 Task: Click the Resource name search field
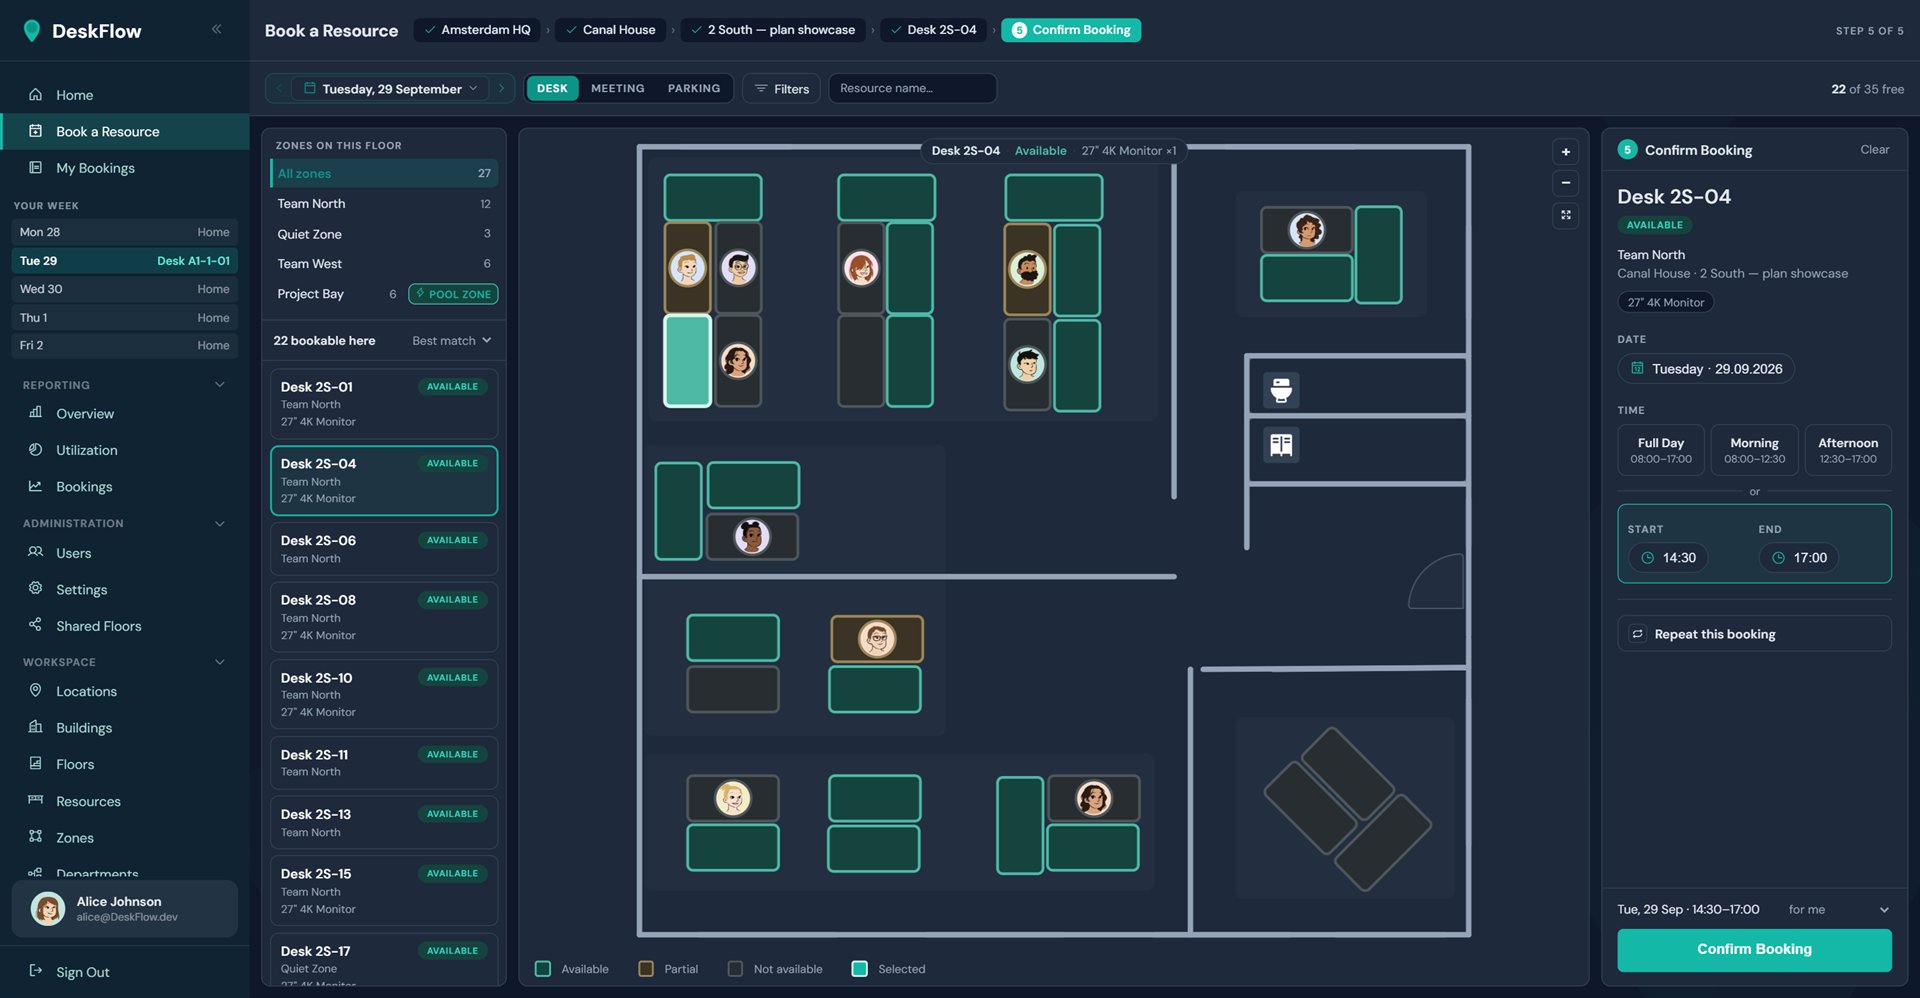coord(912,88)
